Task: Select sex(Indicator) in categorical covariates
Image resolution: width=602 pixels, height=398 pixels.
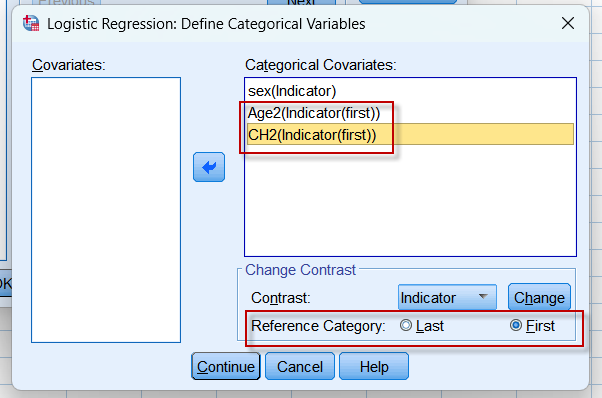Action: tap(292, 91)
